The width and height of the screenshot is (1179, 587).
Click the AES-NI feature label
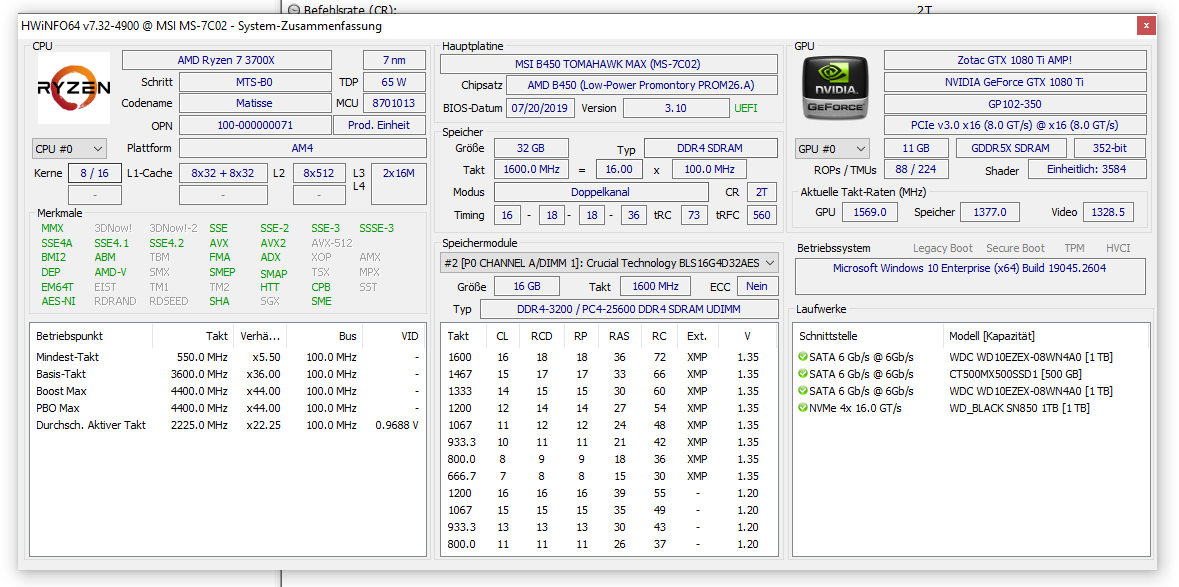(x=58, y=301)
